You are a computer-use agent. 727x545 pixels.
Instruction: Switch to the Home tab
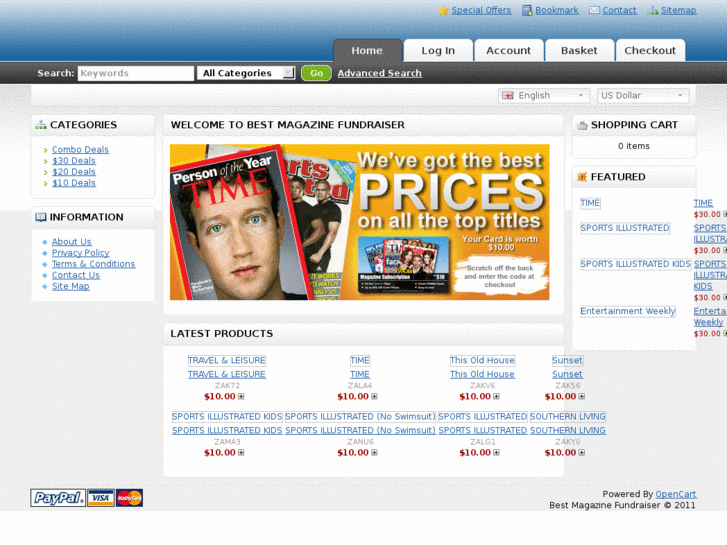point(367,51)
